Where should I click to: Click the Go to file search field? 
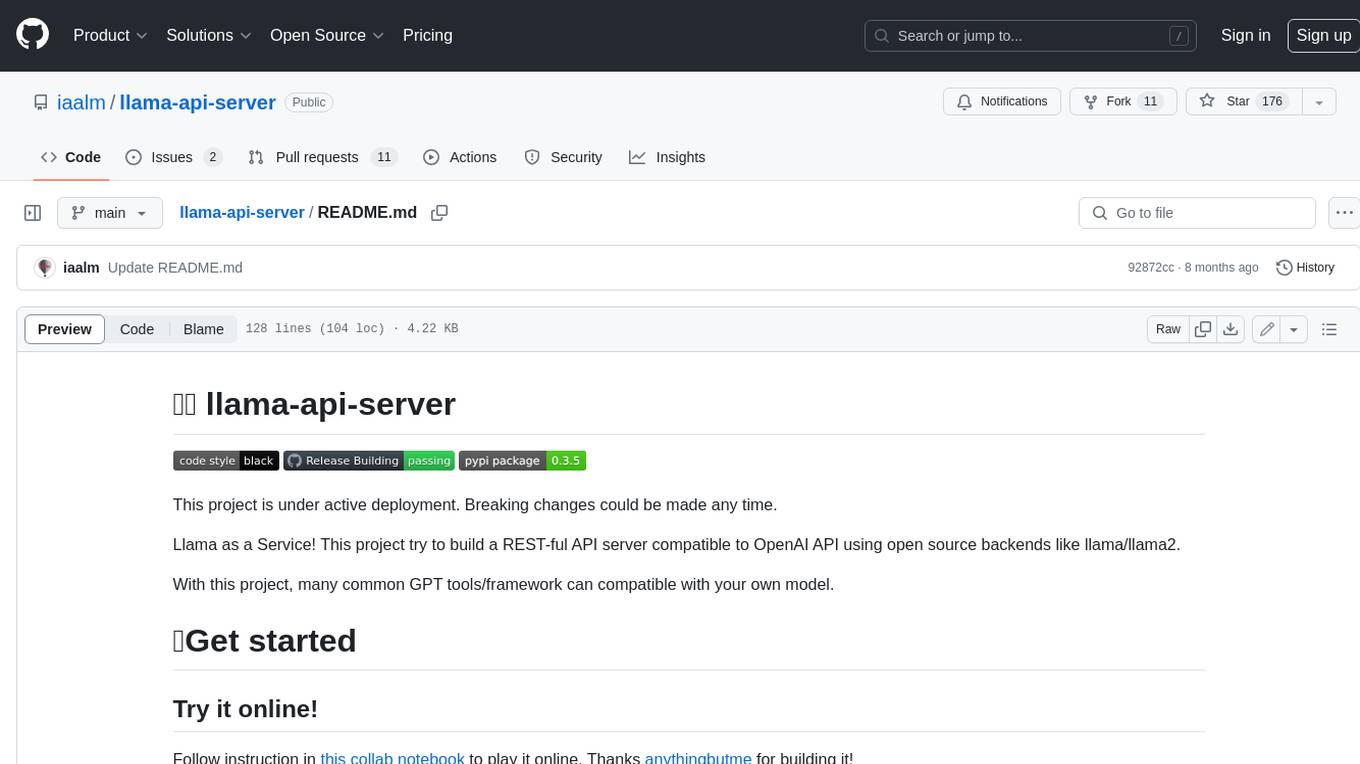point(1197,213)
